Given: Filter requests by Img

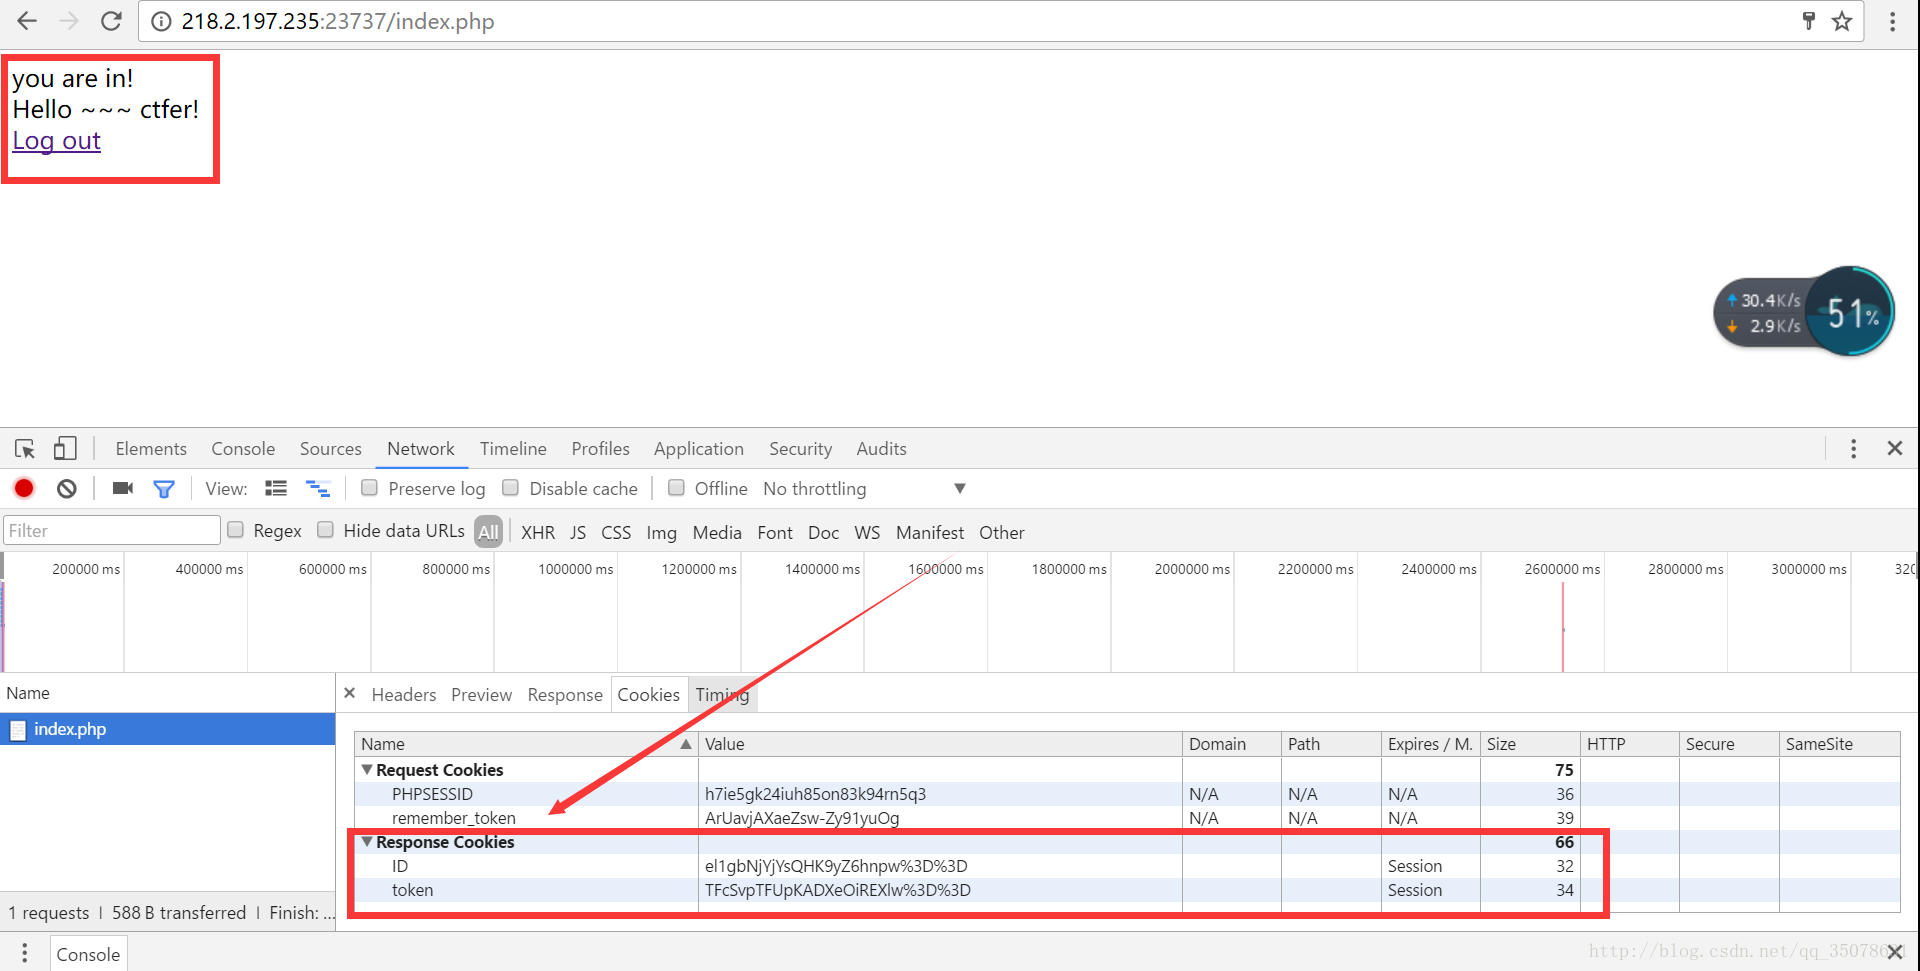Looking at the screenshot, I should coord(661,532).
